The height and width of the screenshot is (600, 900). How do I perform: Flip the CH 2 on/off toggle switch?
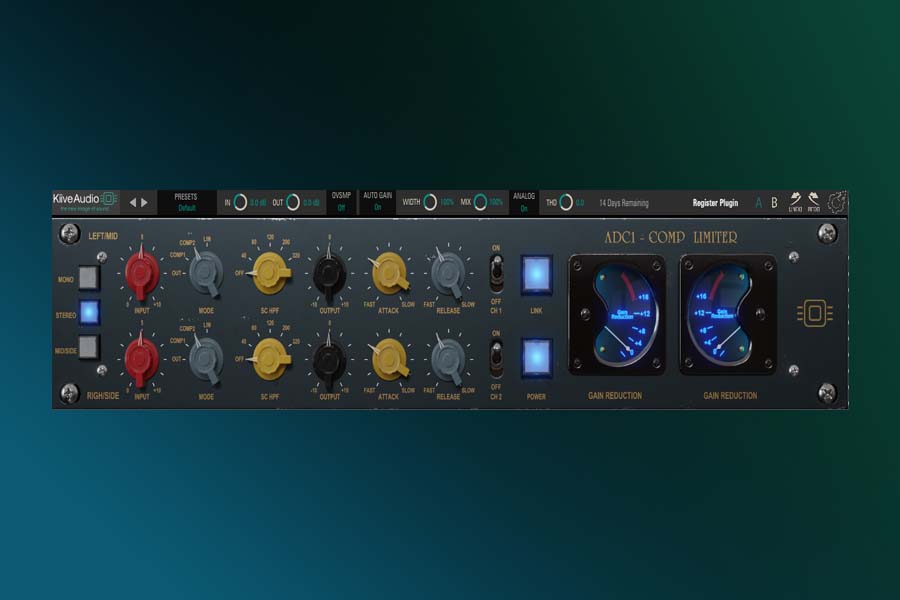496,359
